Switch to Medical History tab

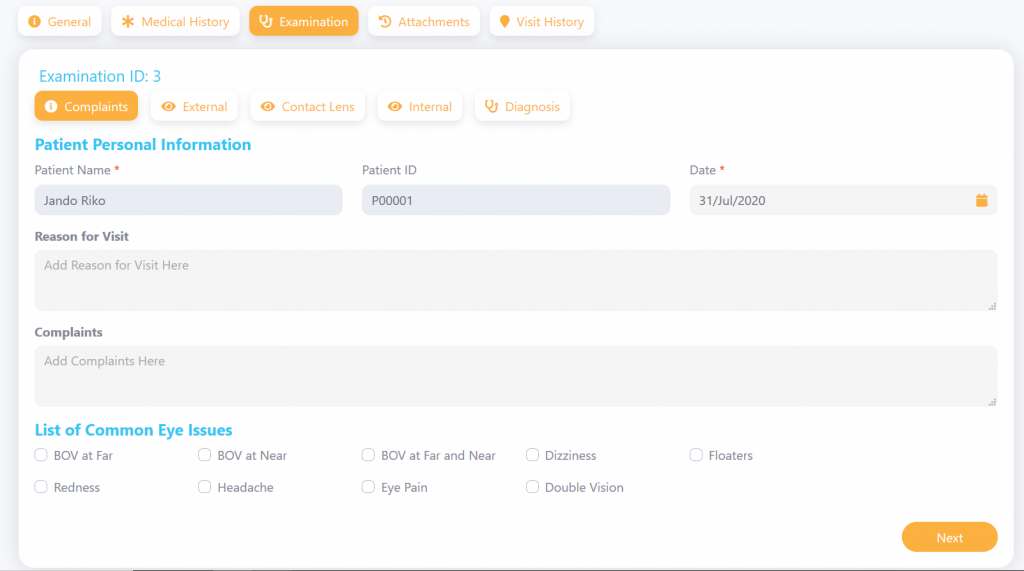pos(175,22)
